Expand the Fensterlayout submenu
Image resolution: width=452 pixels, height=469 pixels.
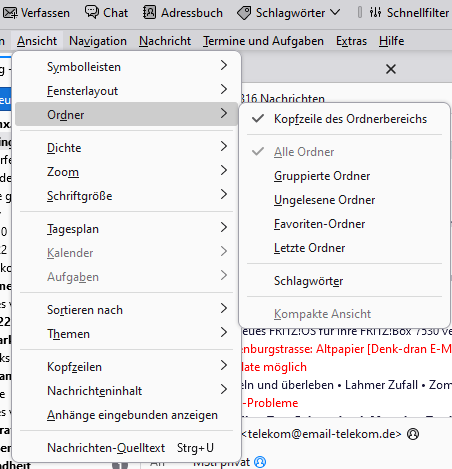click(x=126, y=91)
